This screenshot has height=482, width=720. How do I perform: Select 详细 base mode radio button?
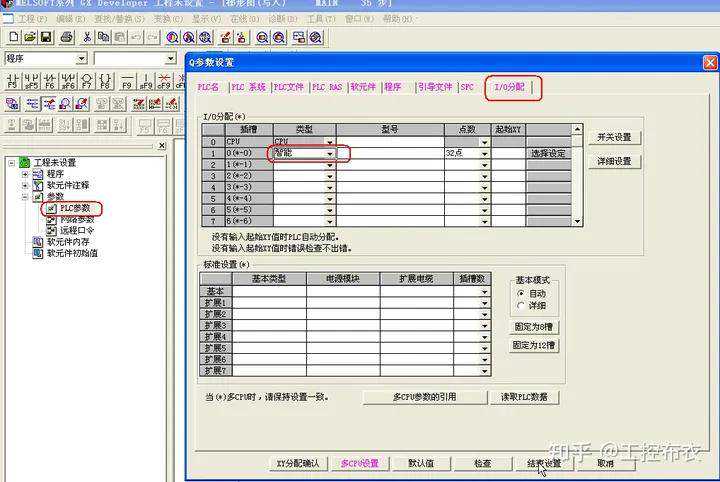521,305
